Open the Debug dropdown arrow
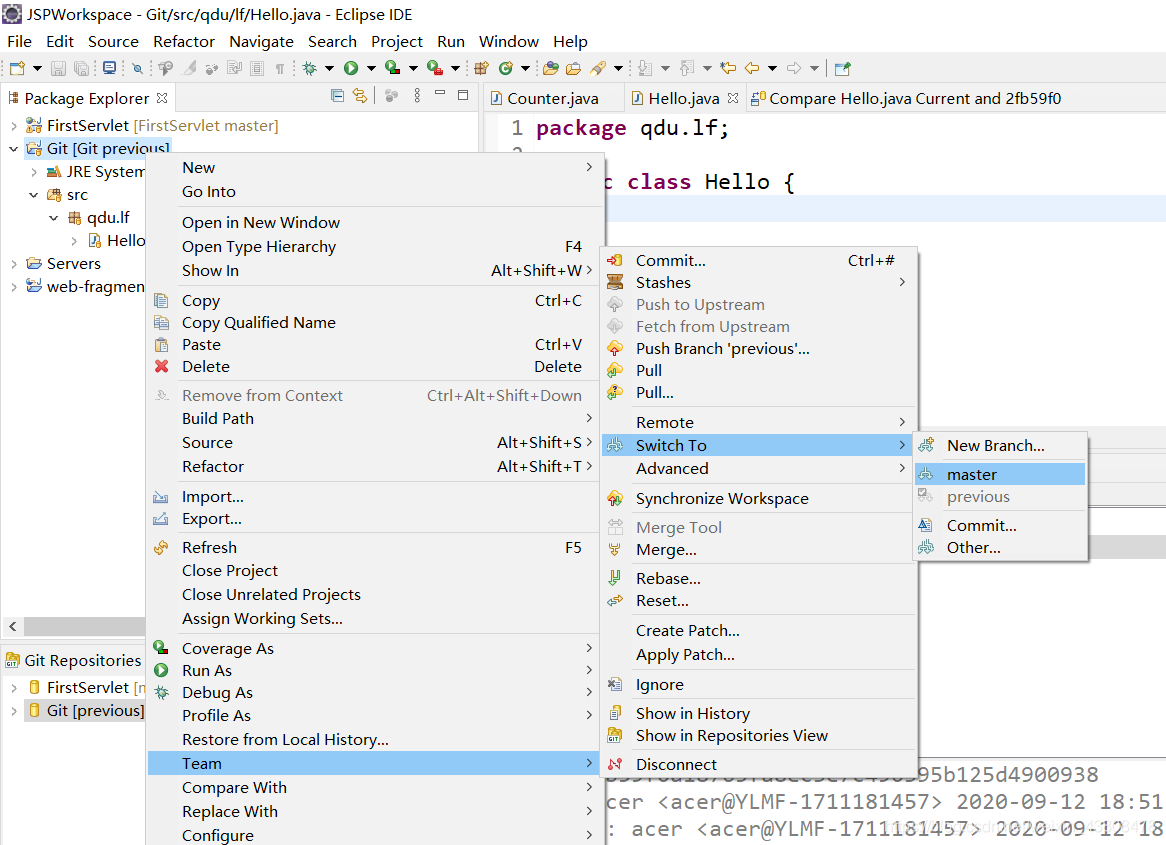 [x=329, y=68]
